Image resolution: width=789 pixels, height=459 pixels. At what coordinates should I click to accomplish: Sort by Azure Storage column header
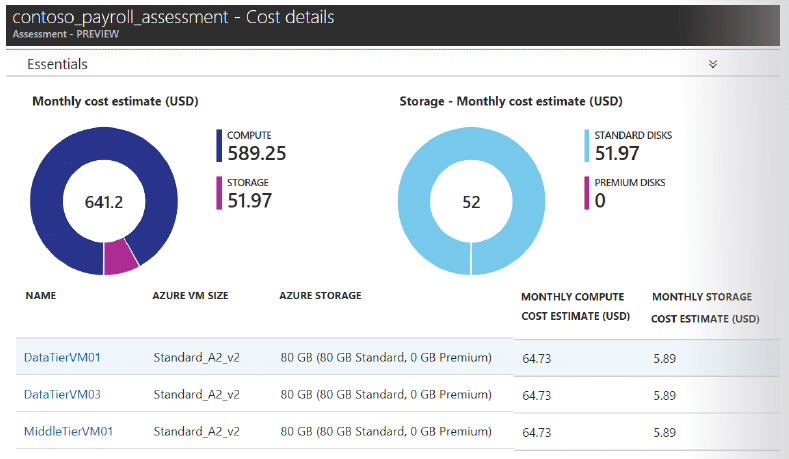[x=320, y=296]
